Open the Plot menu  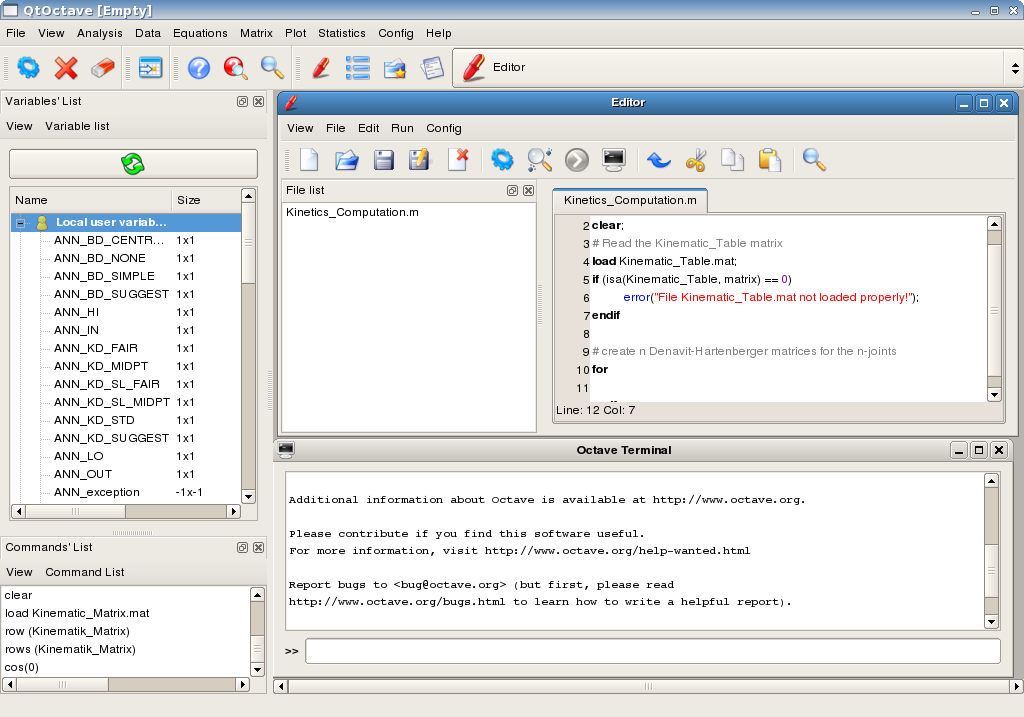[x=295, y=33]
